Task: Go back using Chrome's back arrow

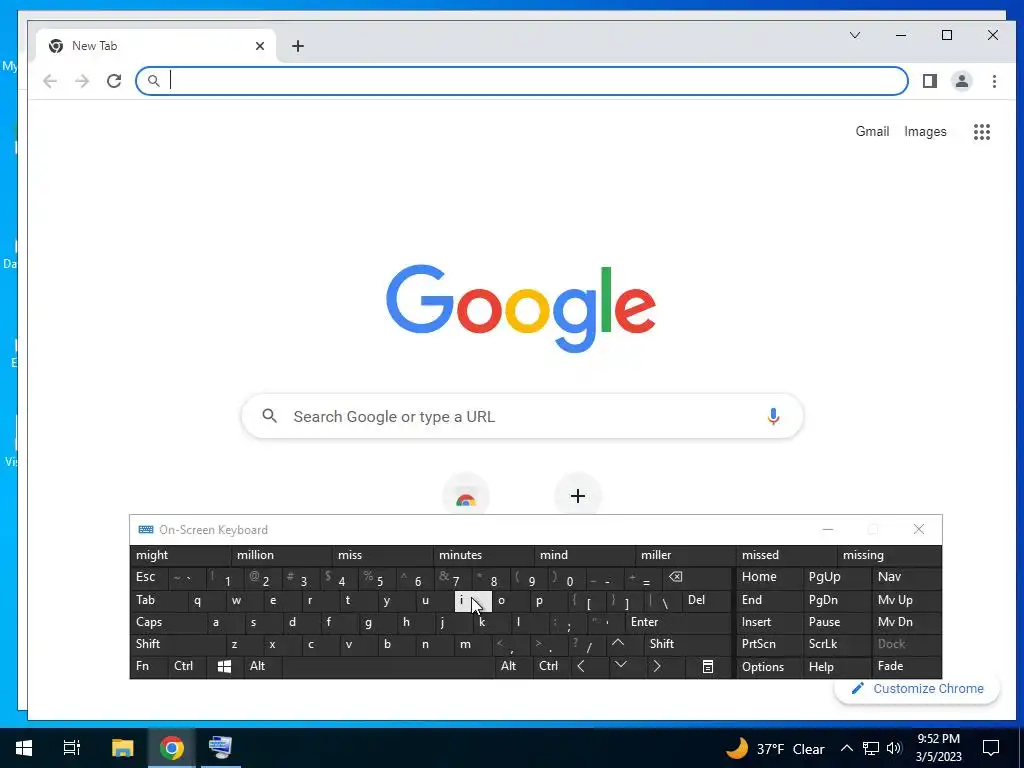Action: click(x=50, y=81)
